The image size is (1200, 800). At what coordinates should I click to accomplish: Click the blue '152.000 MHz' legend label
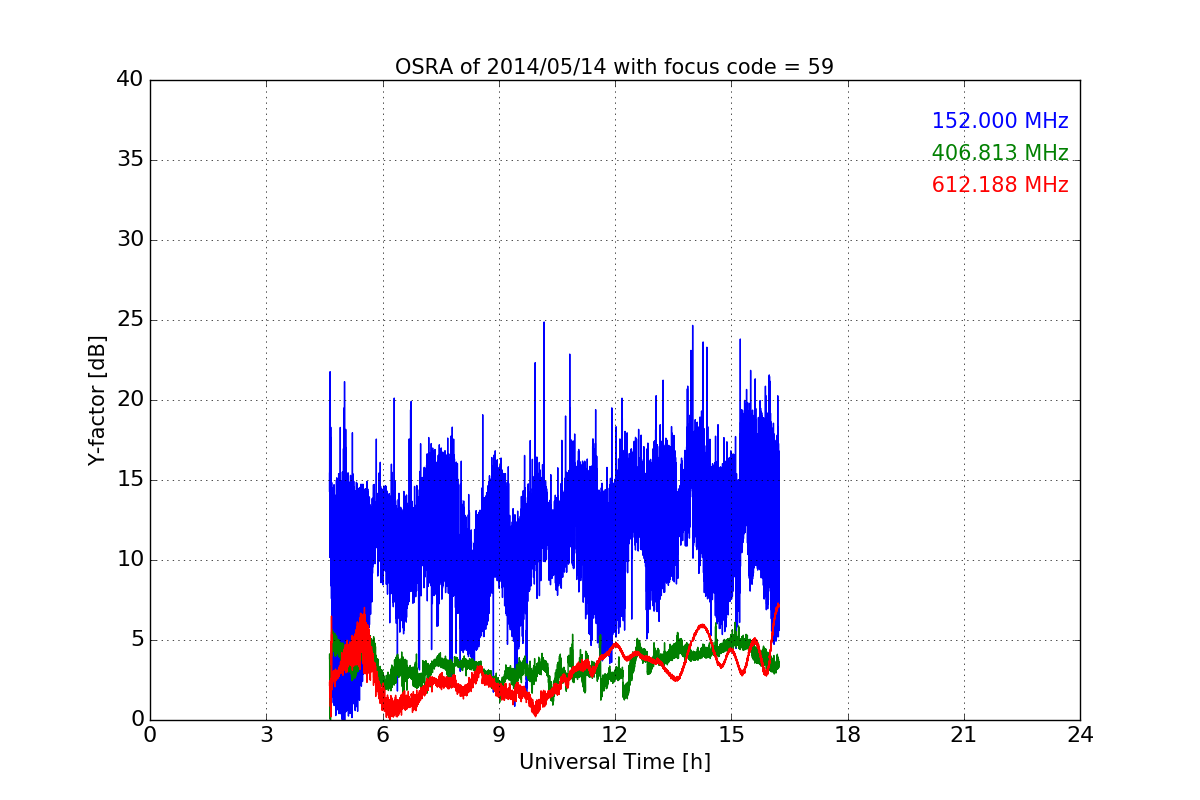(x=1000, y=121)
